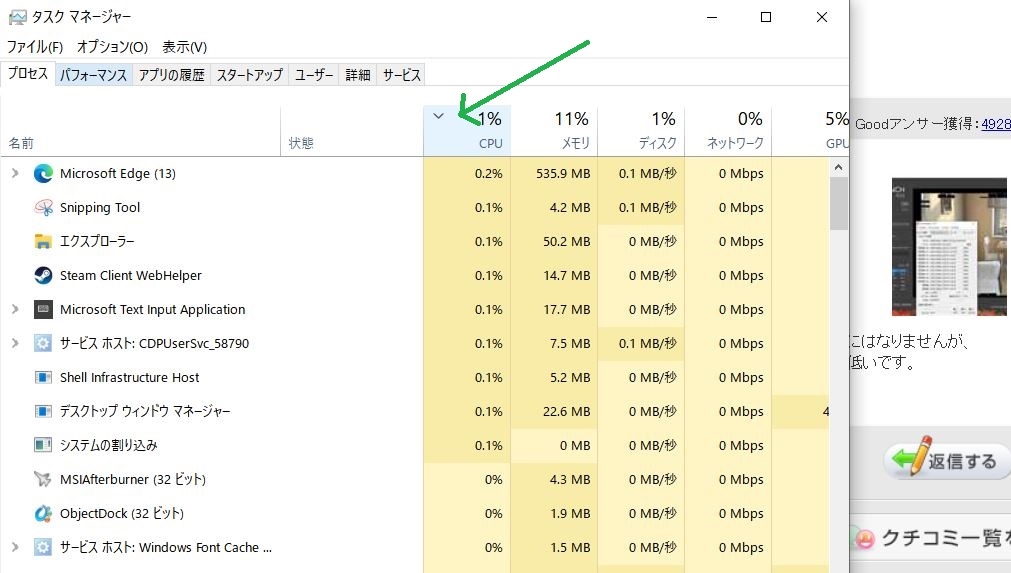Open the screenshot thumbnail in browser page

pos(949,247)
